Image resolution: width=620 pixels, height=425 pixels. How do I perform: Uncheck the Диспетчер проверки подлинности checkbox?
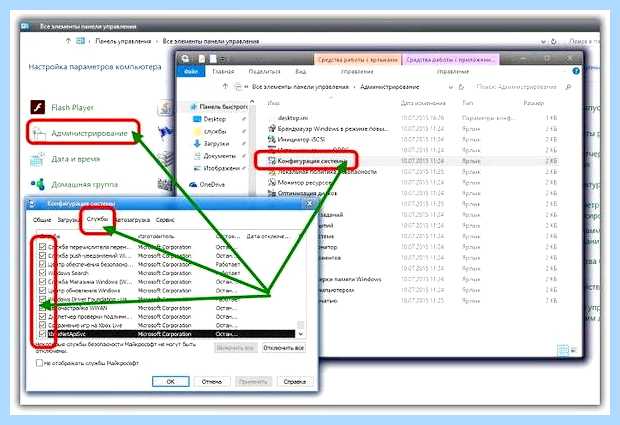tap(43, 316)
